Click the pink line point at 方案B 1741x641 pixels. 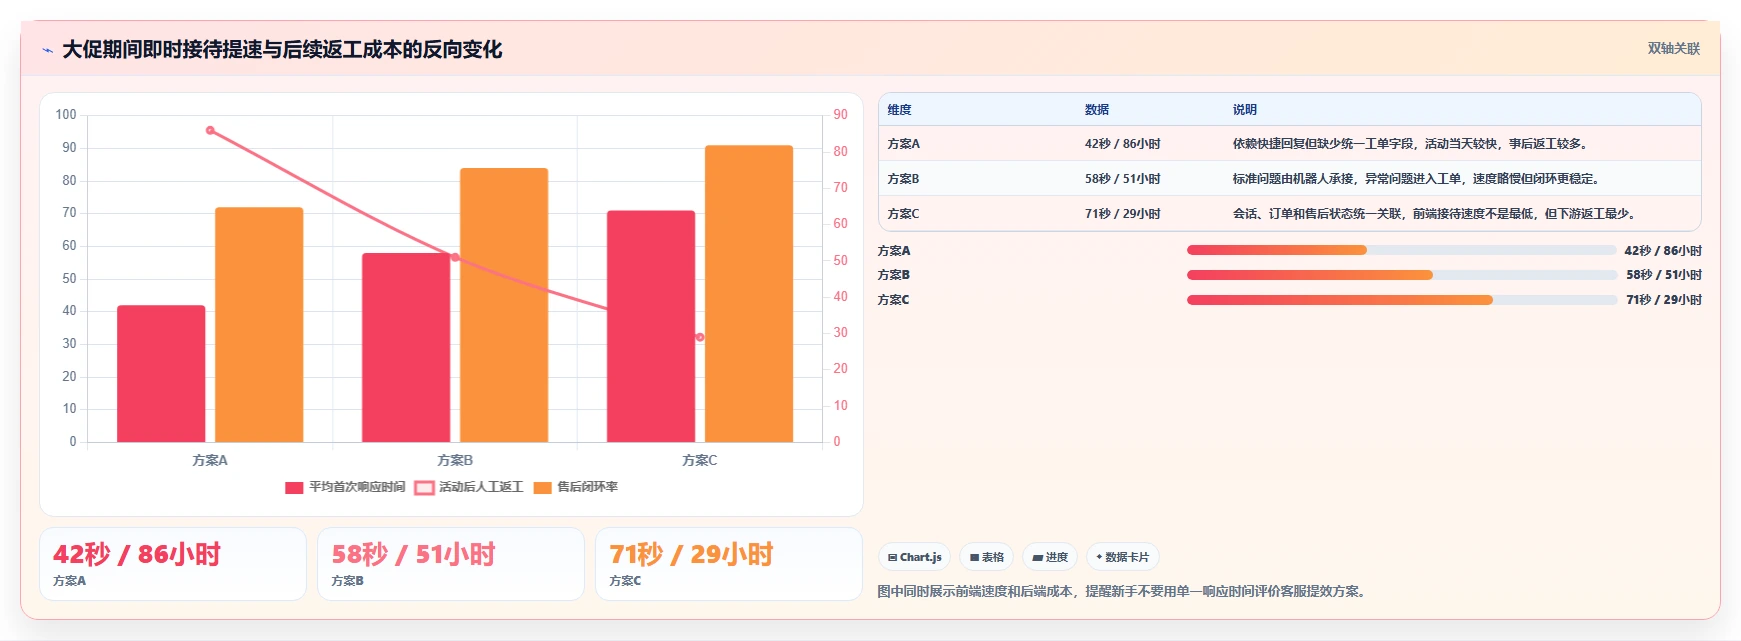coord(455,257)
